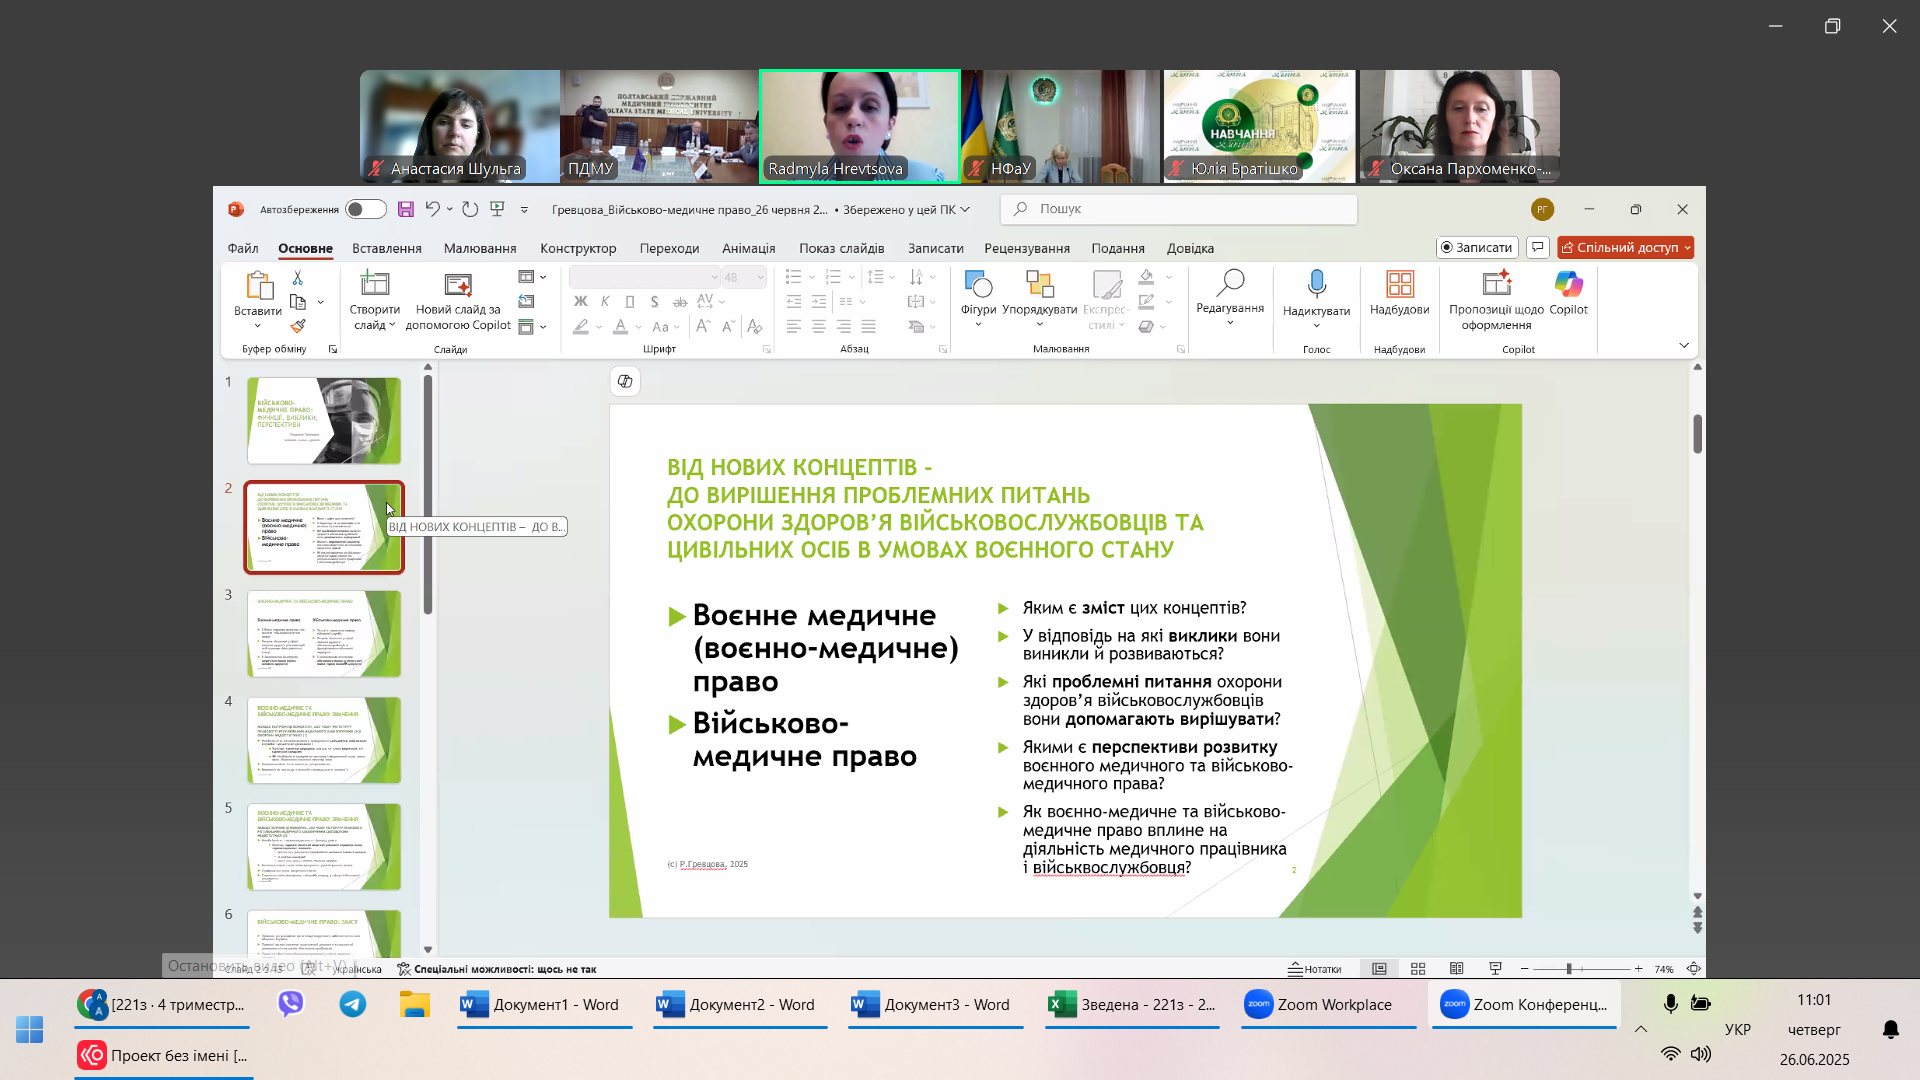This screenshot has width=1920, height=1080.
Task: Click Пропозиції щодо оформлення designer icon
Action: coord(1496,284)
